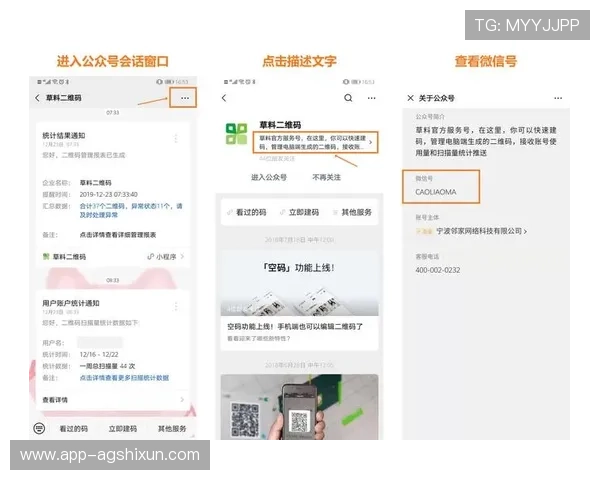Open 看过的码 bottom menu in chat window
The width and height of the screenshot is (600, 480).
click(x=73, y=429)
